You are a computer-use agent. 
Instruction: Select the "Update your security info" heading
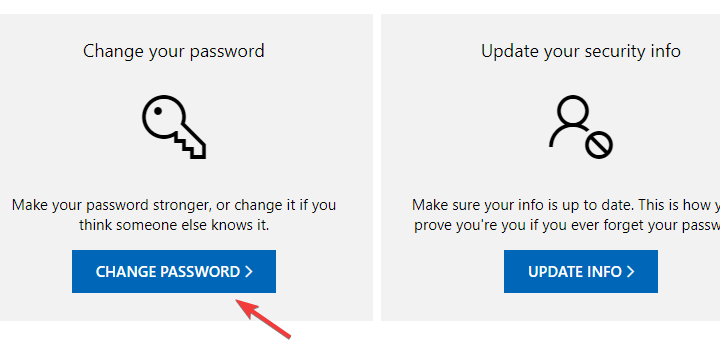[x=581, y=51]
